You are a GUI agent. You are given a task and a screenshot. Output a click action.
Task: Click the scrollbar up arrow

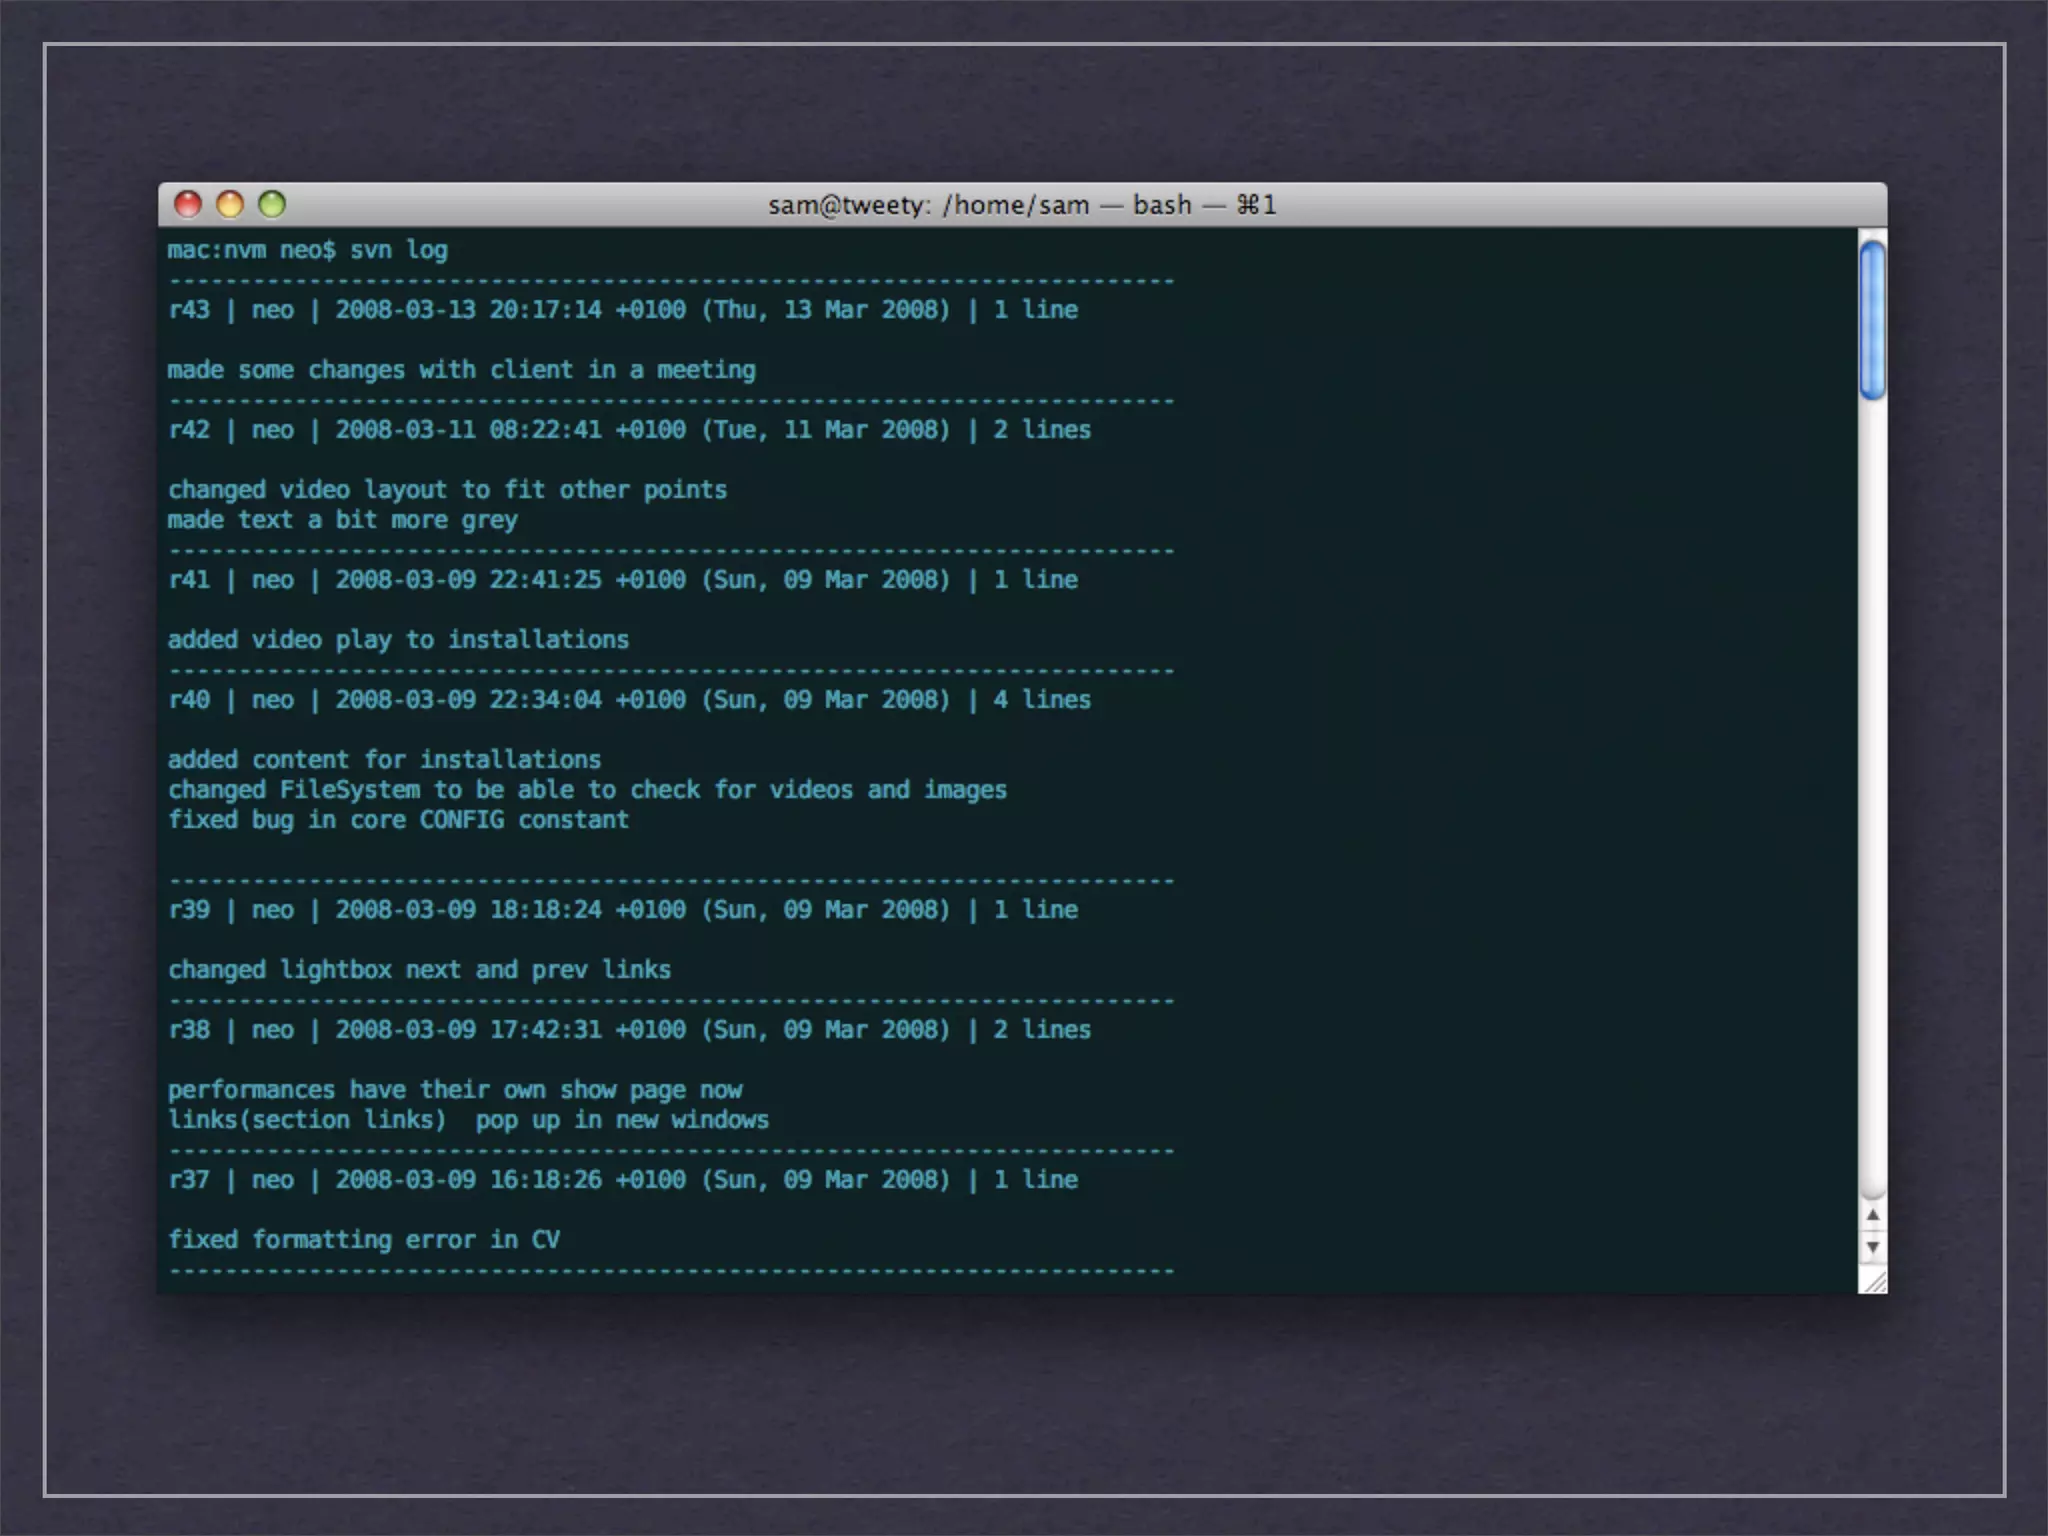(1872, 1215)
